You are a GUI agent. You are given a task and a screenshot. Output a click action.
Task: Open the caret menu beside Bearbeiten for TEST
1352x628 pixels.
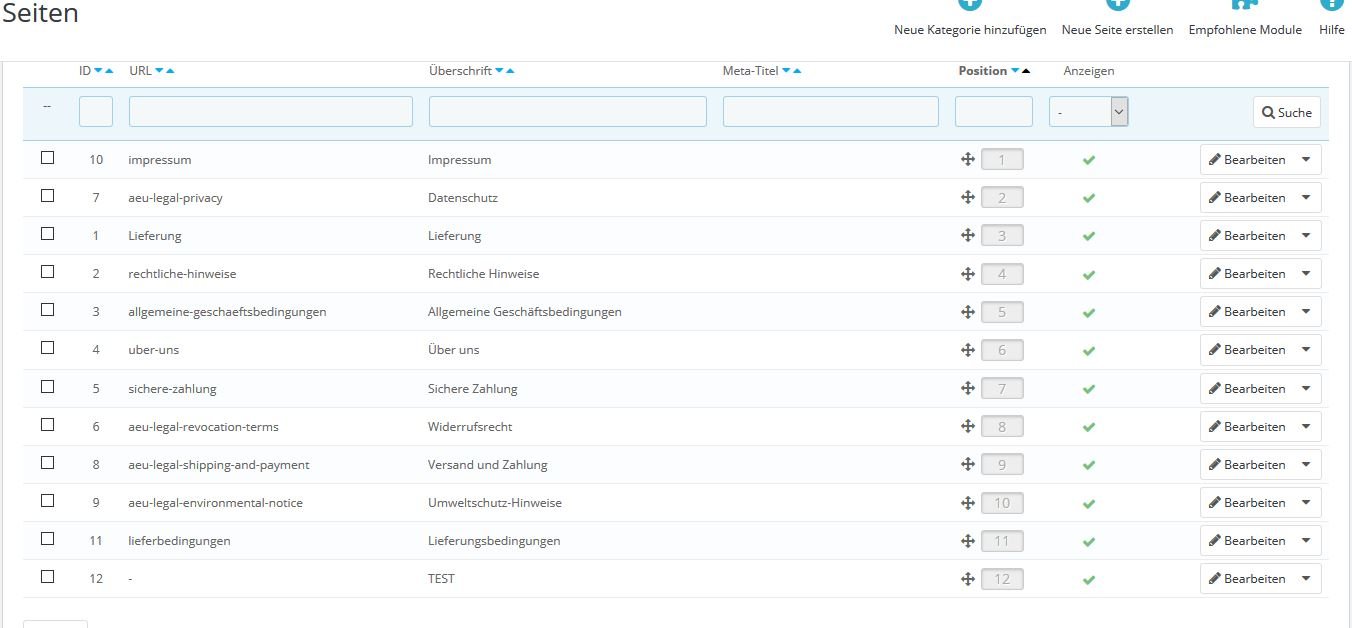click(x=1306, y=579)
